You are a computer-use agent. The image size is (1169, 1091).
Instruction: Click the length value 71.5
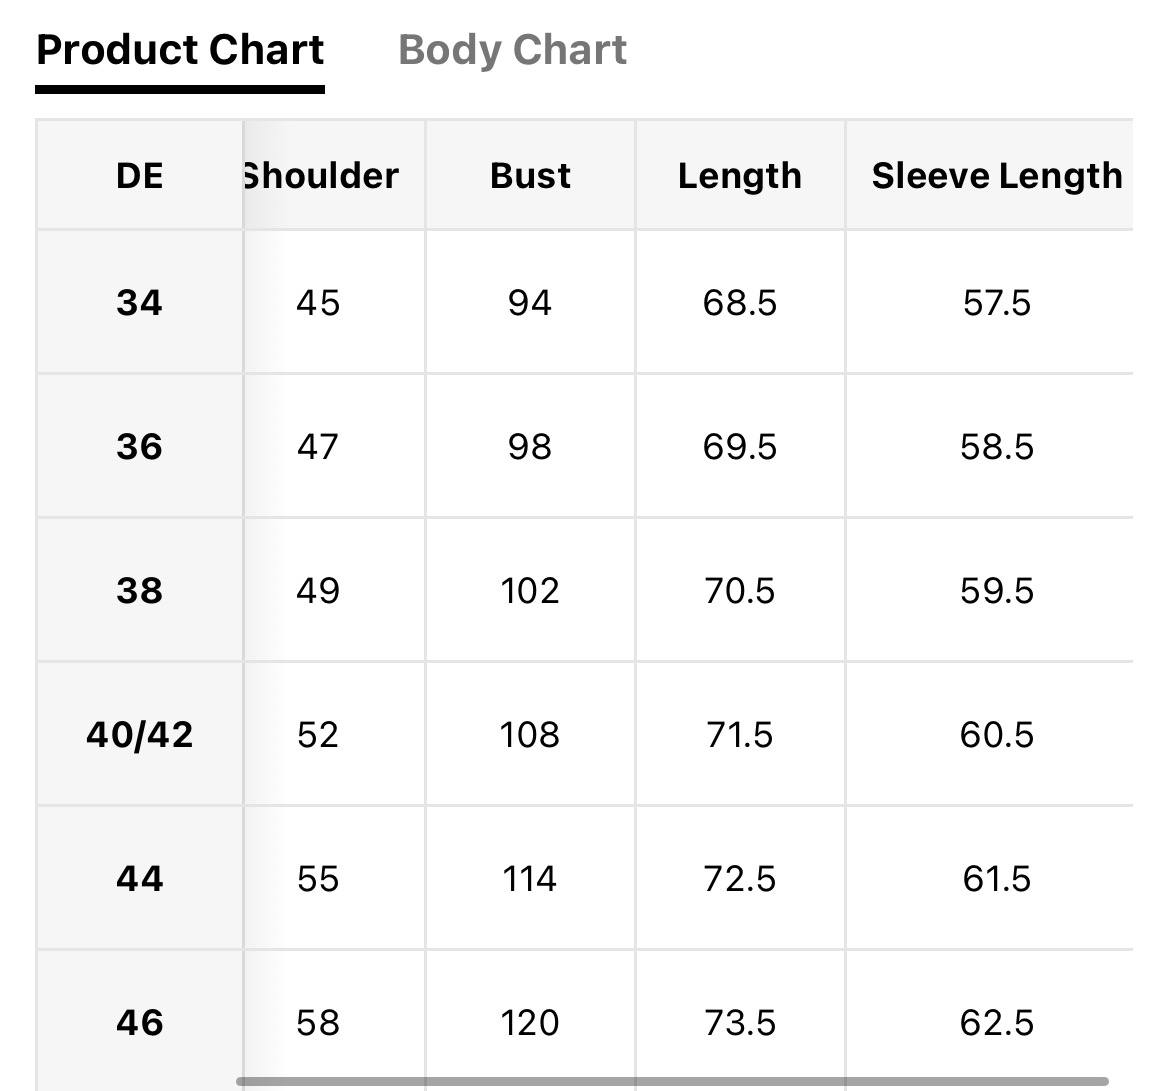pos(740,735)
